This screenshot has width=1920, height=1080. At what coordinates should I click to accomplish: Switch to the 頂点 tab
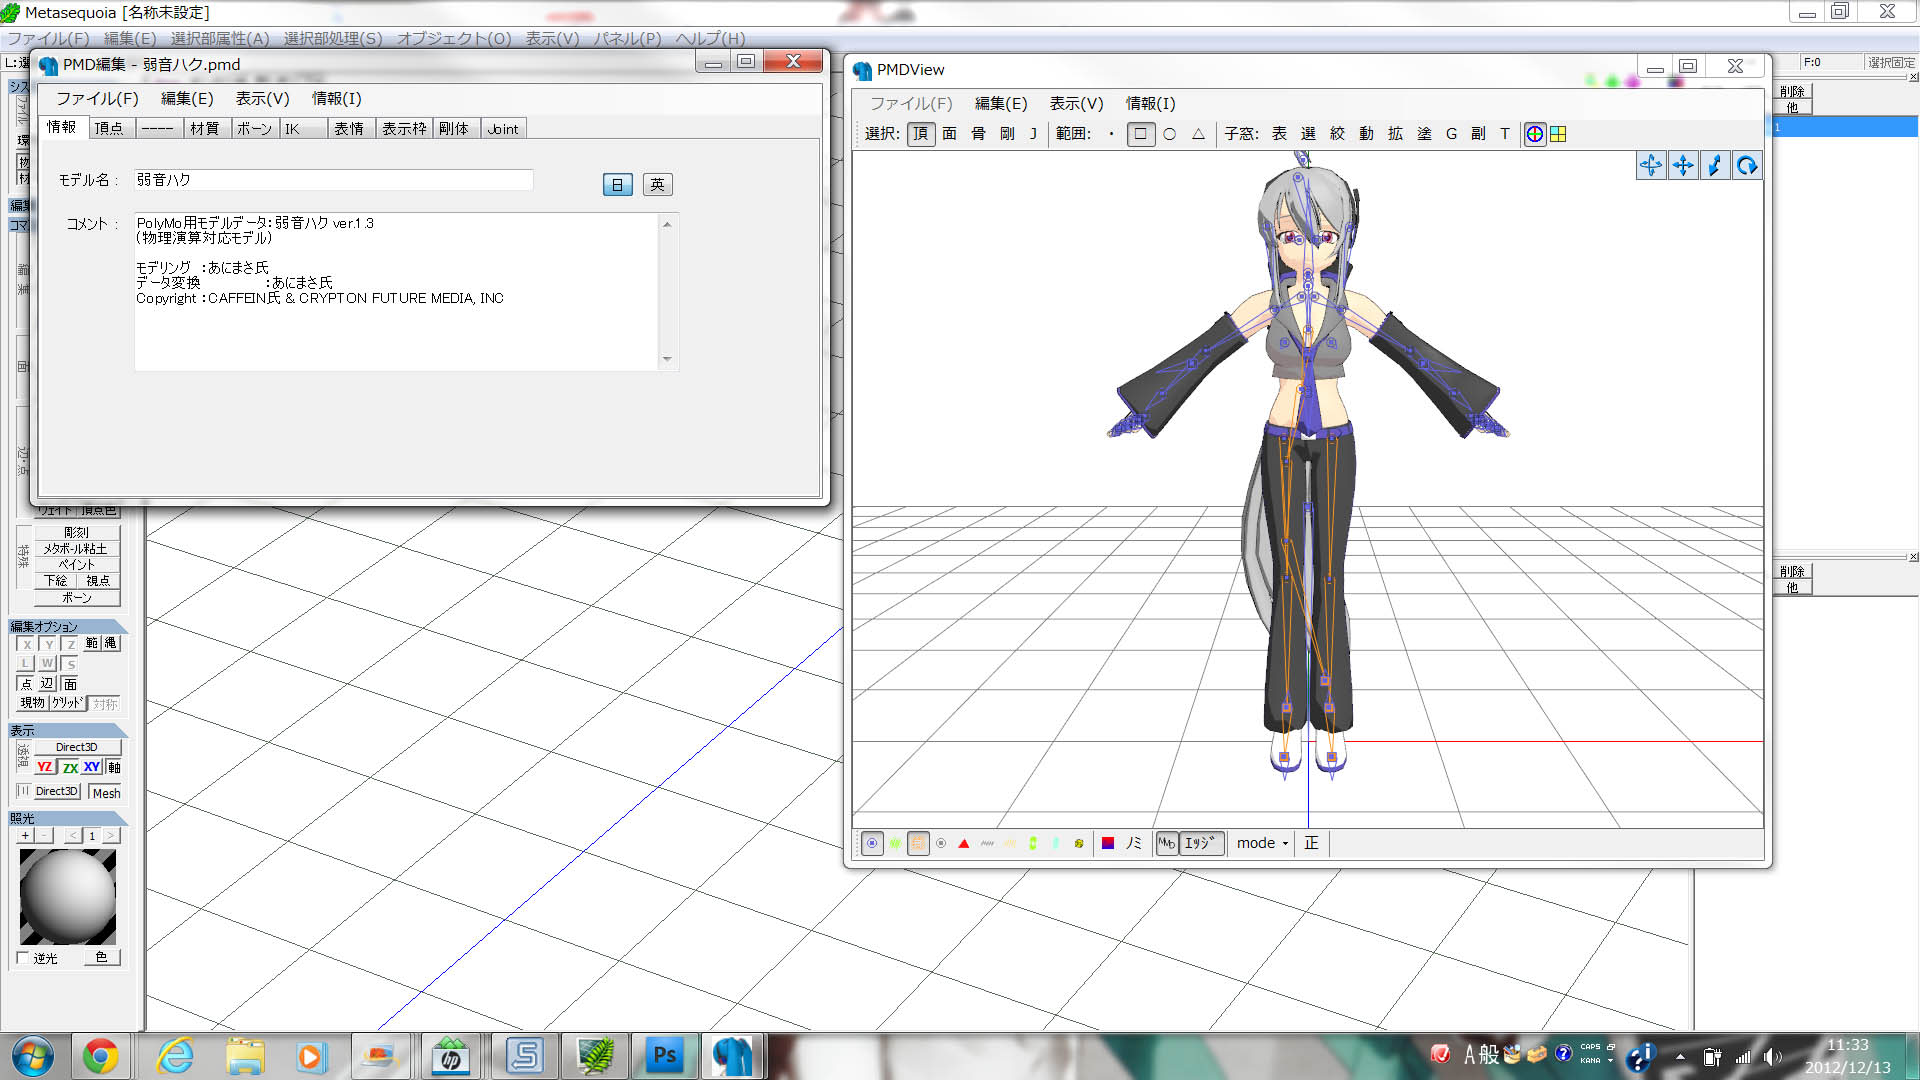109,129
